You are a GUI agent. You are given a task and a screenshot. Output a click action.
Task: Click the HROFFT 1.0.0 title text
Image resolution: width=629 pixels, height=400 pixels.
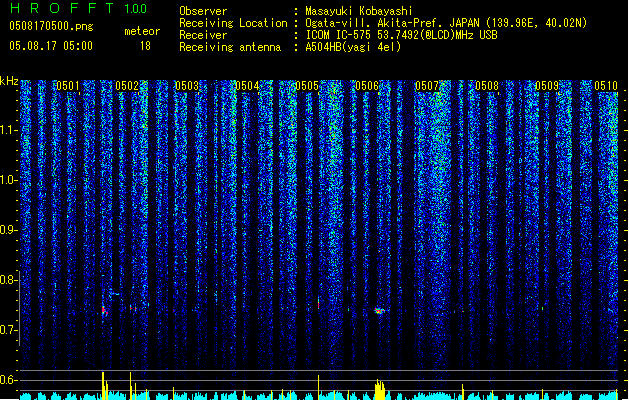[78, 8]
